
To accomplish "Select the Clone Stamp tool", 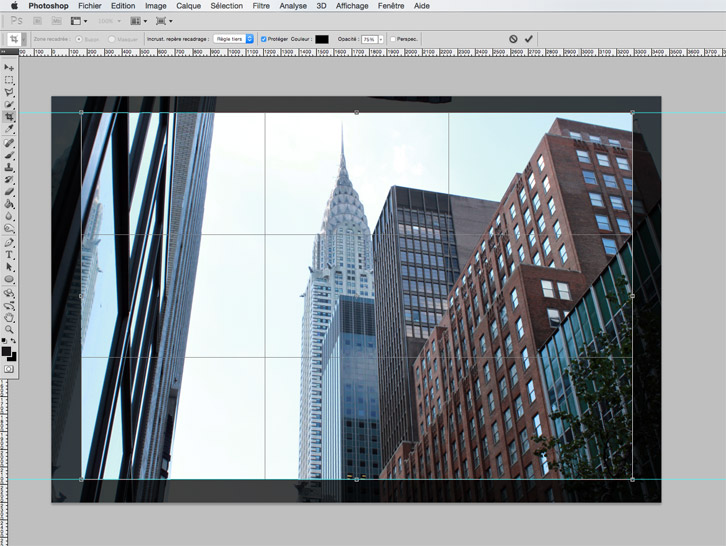I will pos(9,167).
